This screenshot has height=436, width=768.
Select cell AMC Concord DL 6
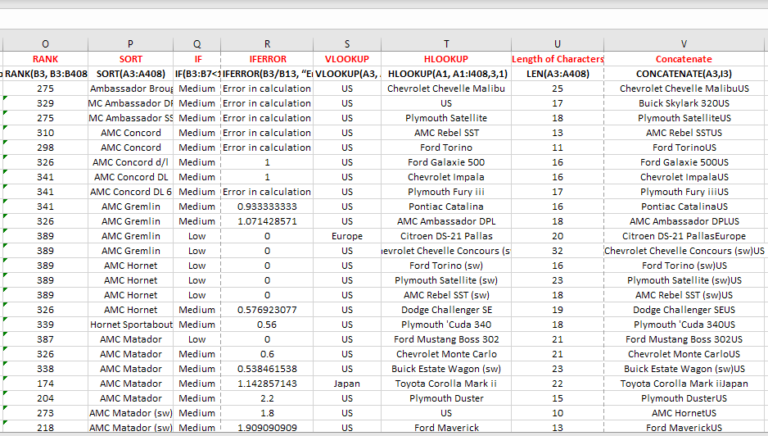point(131,192)
